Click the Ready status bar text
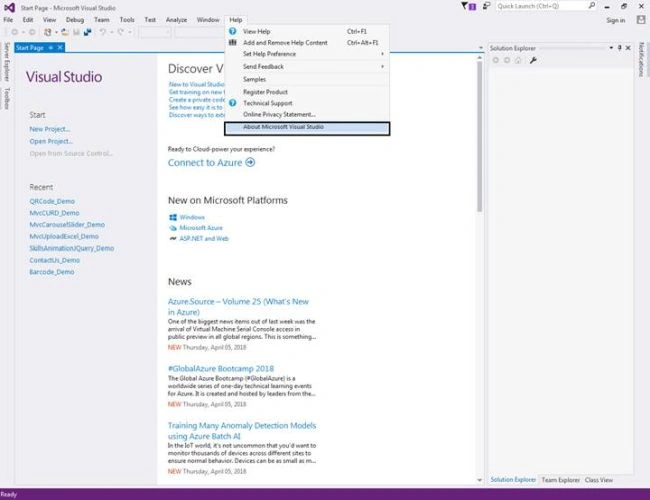Image resolution: width=650 pixels, height=500 pixels. [8, 494]
